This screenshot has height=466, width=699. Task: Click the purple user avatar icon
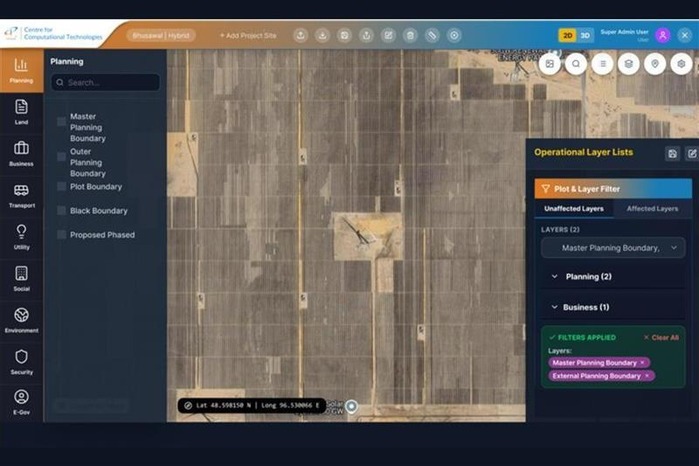tap(663, 35)
